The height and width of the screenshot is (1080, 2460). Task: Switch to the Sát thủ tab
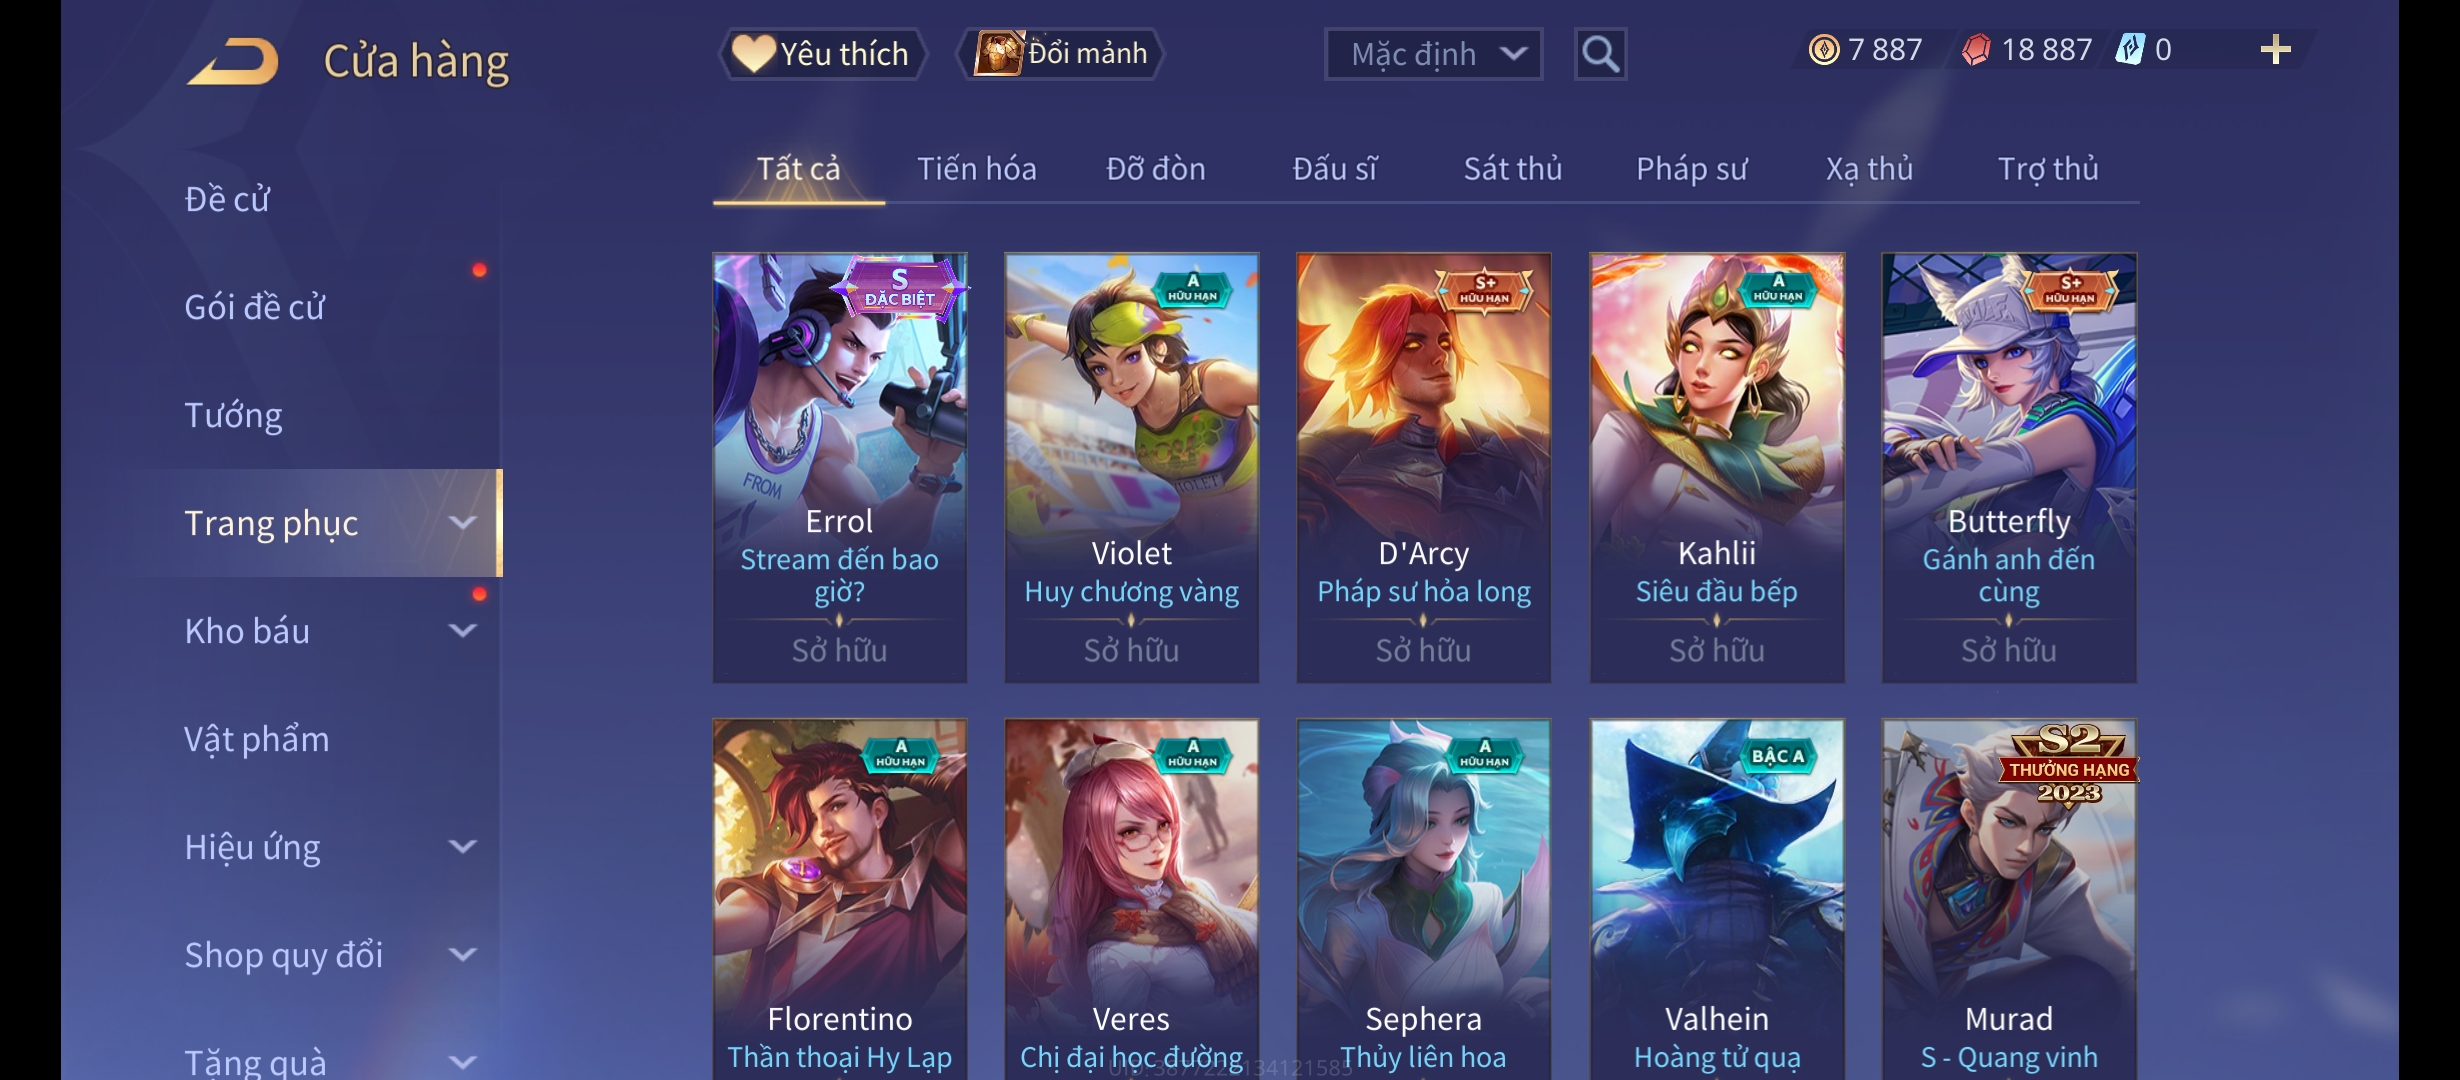1512,169
